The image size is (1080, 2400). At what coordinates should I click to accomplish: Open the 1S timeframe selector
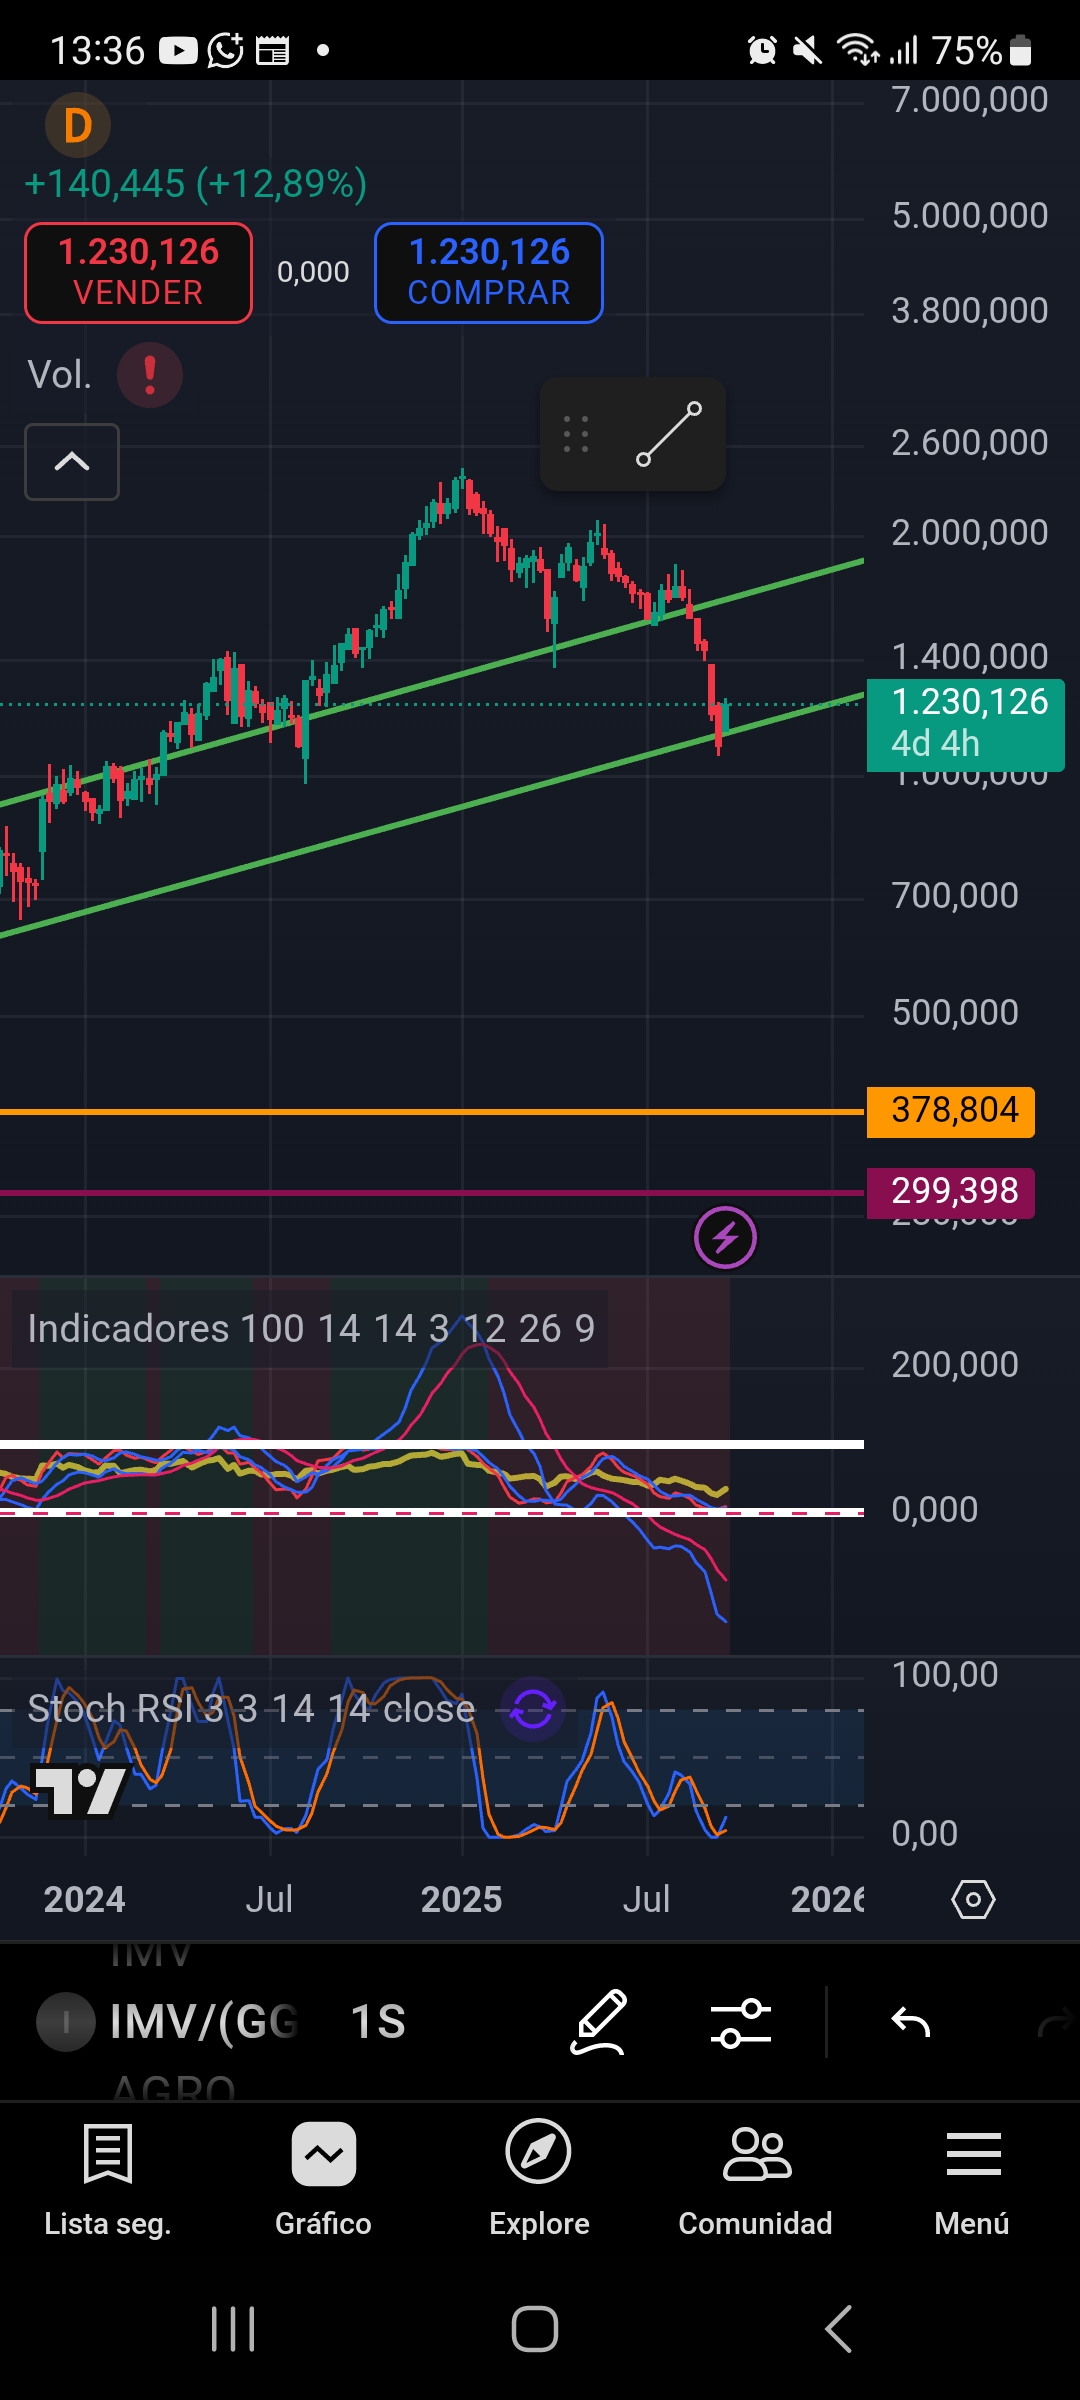(378, 2022)
